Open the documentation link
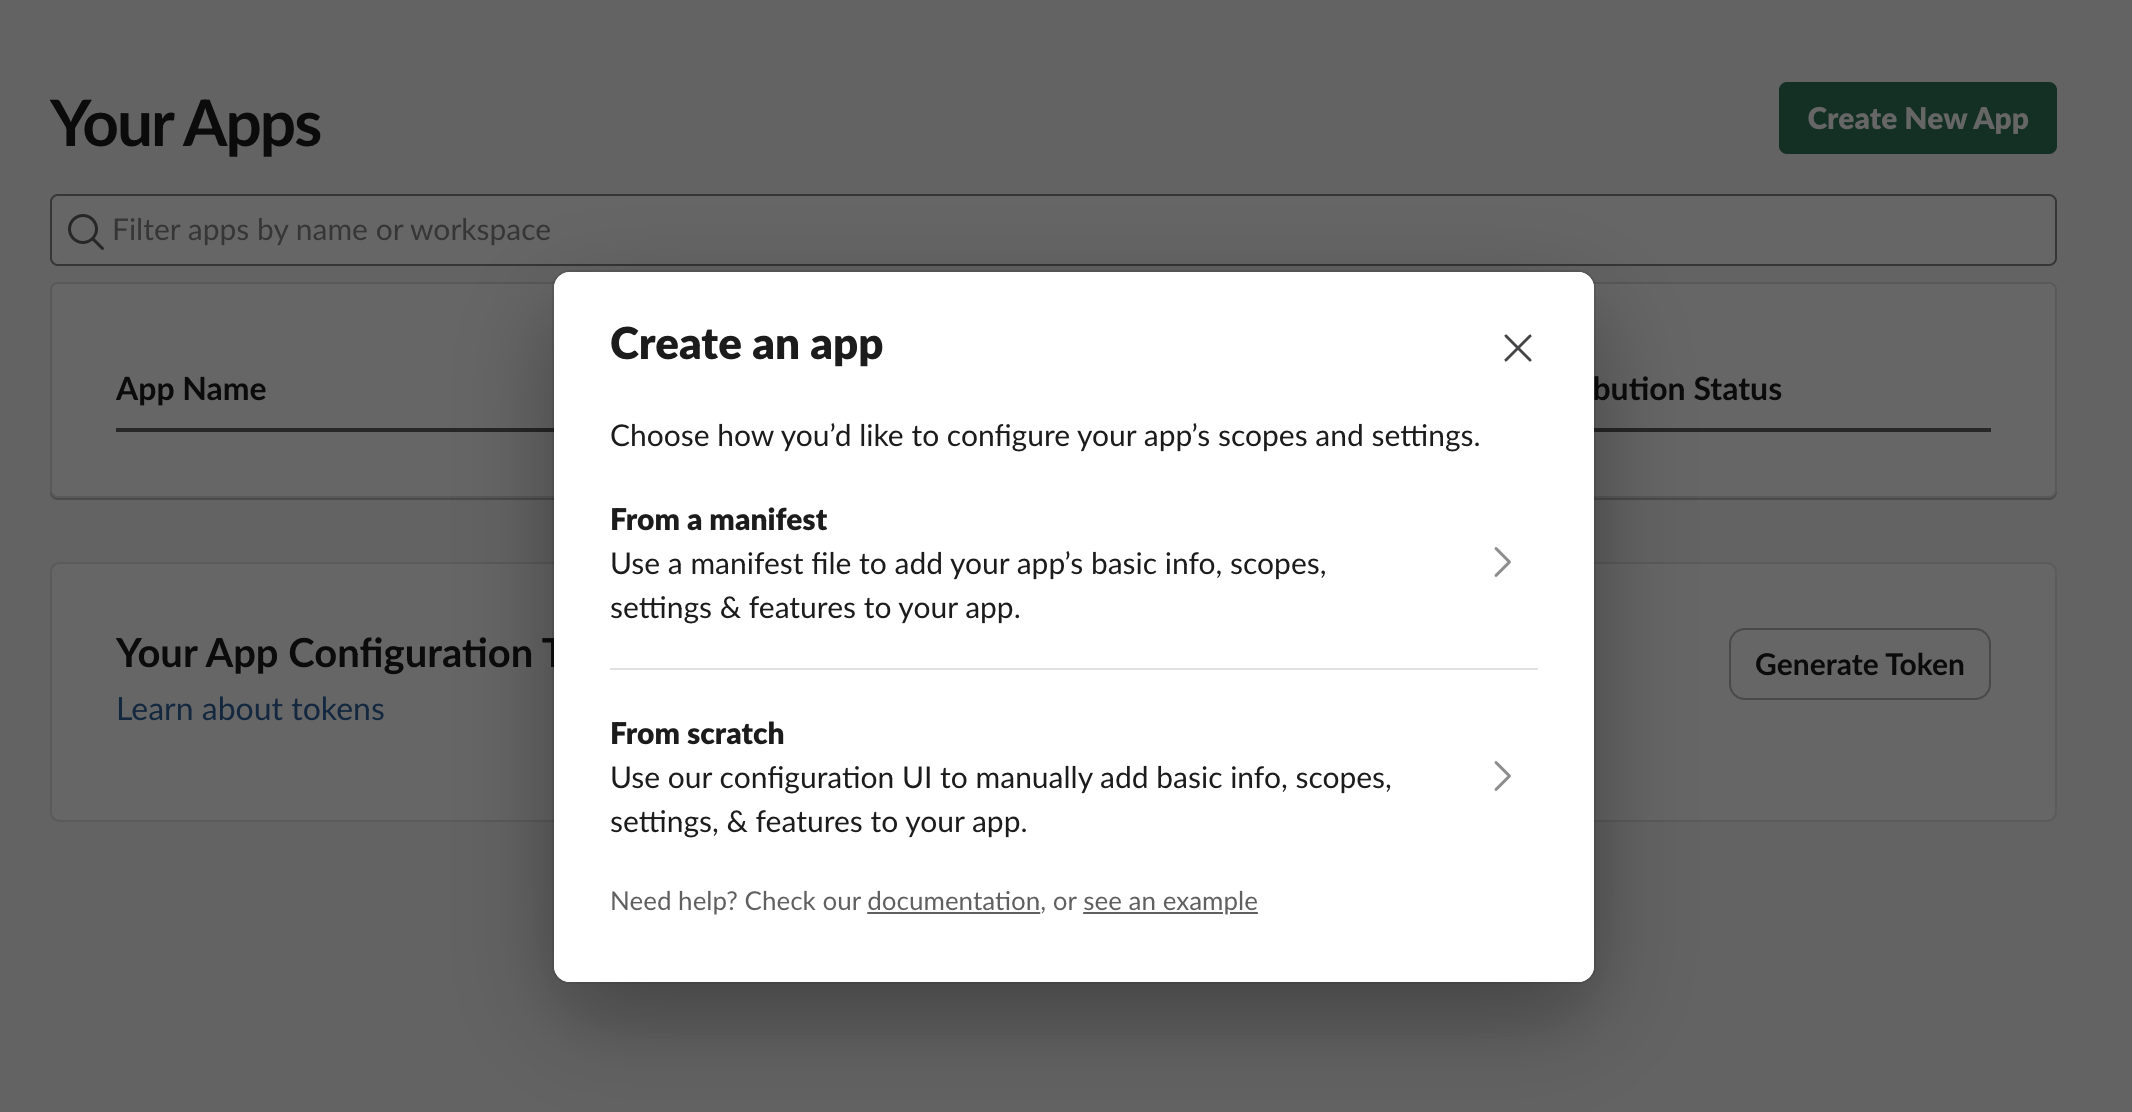Screen dimensions: 2132x1112 coord(953,901)
